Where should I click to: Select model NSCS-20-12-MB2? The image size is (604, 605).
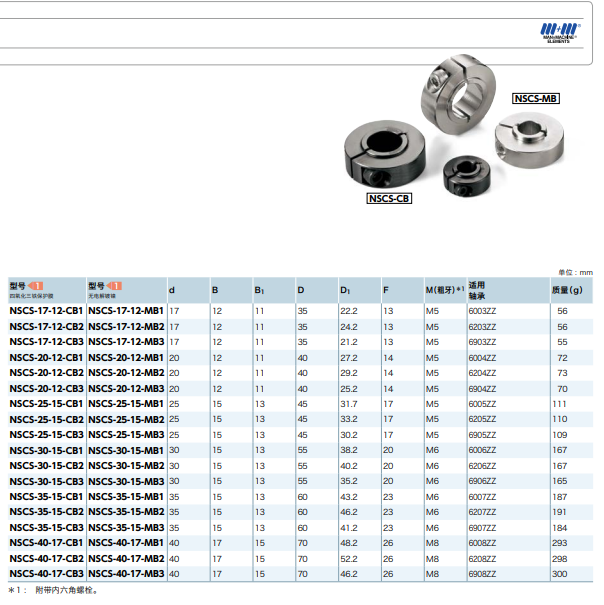click(x=126, y=373)
